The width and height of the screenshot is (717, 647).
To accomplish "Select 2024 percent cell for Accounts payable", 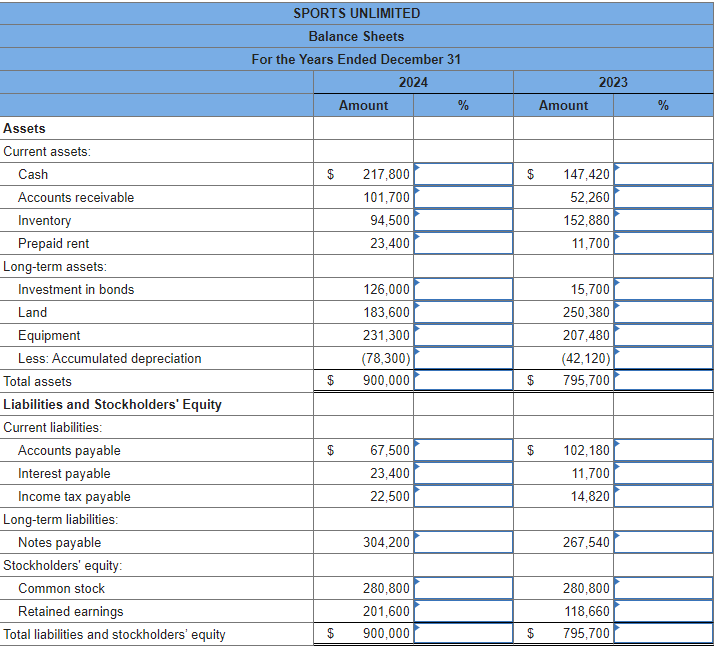I will pos(463,450).
